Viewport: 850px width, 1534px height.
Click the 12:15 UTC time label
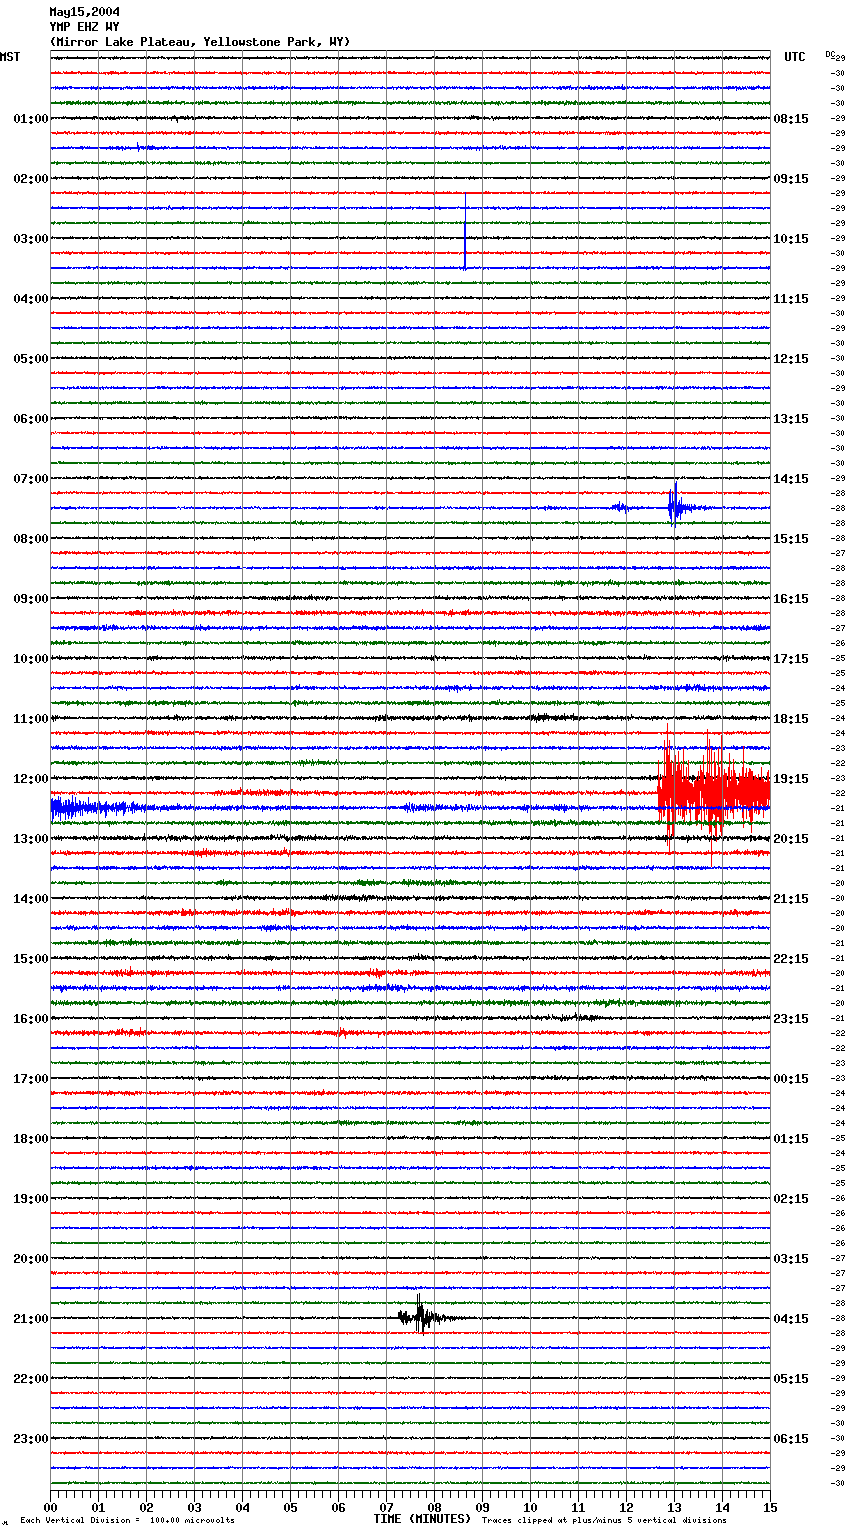[x=791, y=359]
